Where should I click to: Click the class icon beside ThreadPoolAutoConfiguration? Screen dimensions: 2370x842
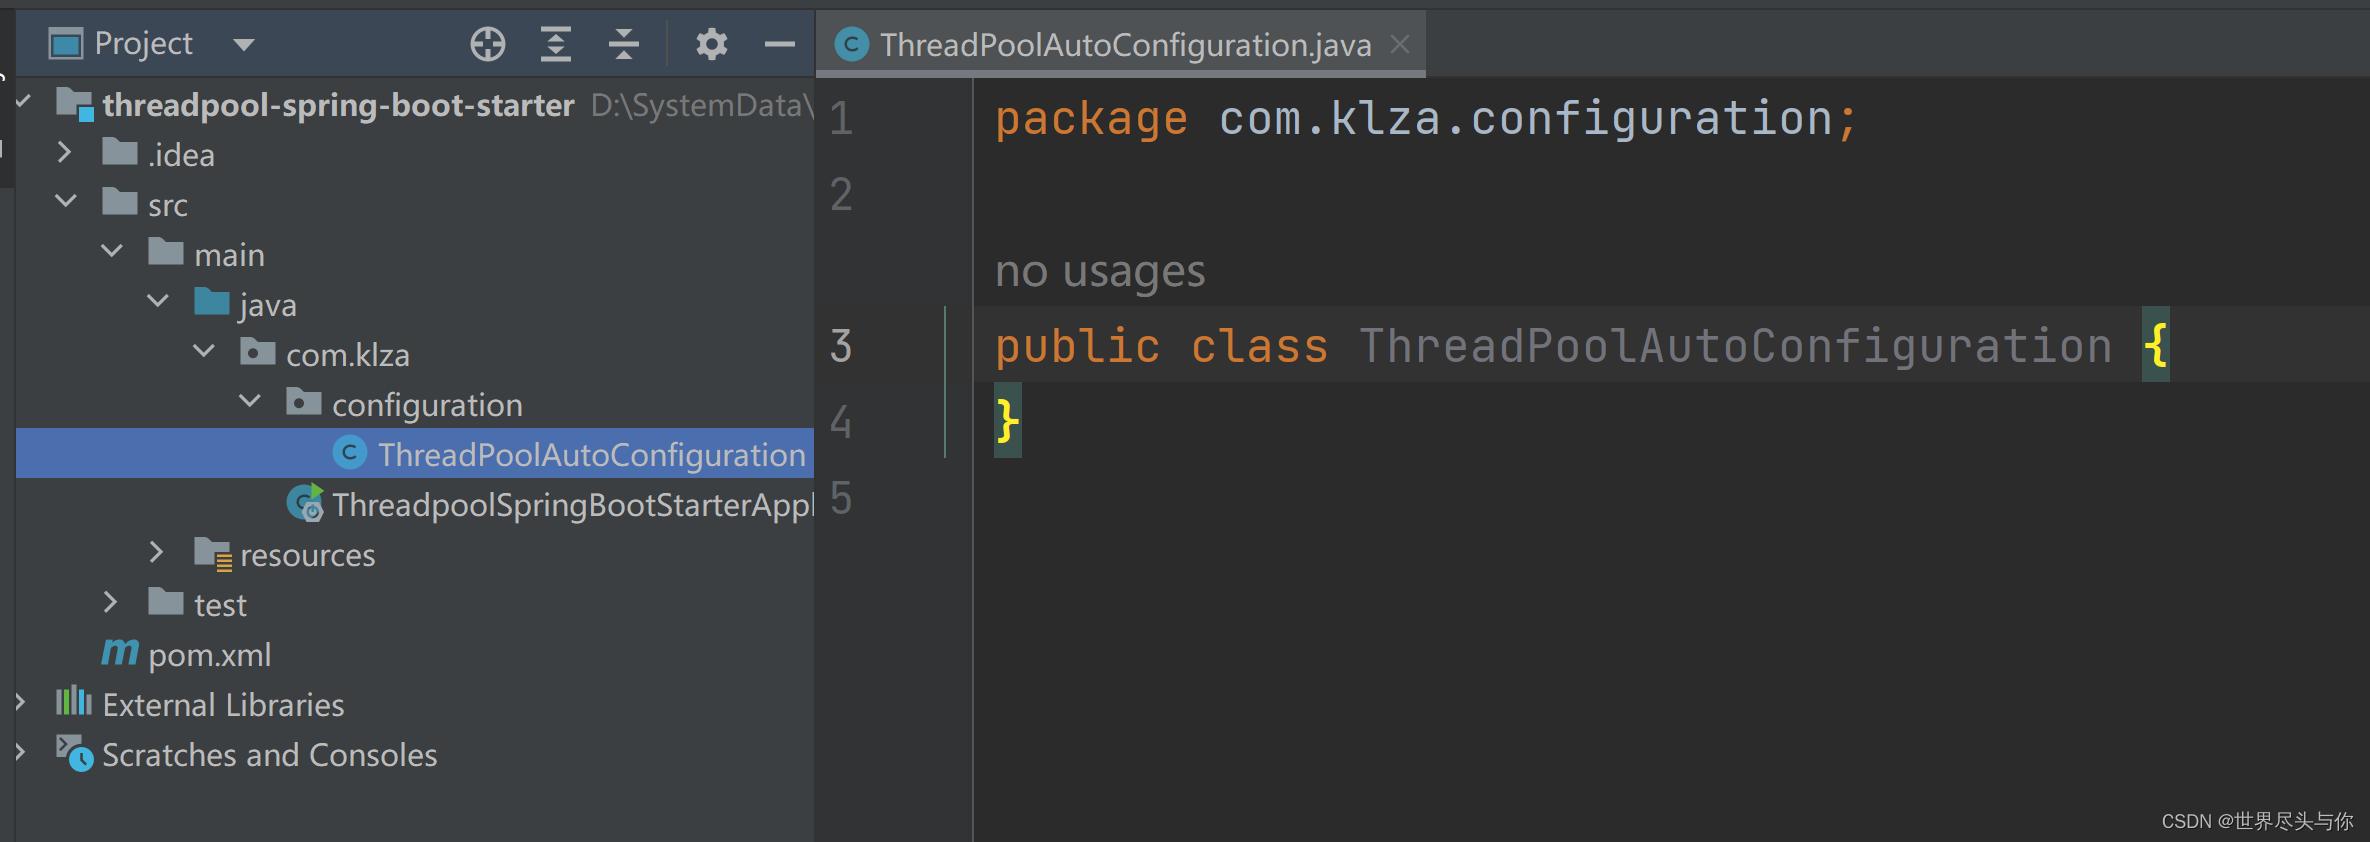coord(349,453)
